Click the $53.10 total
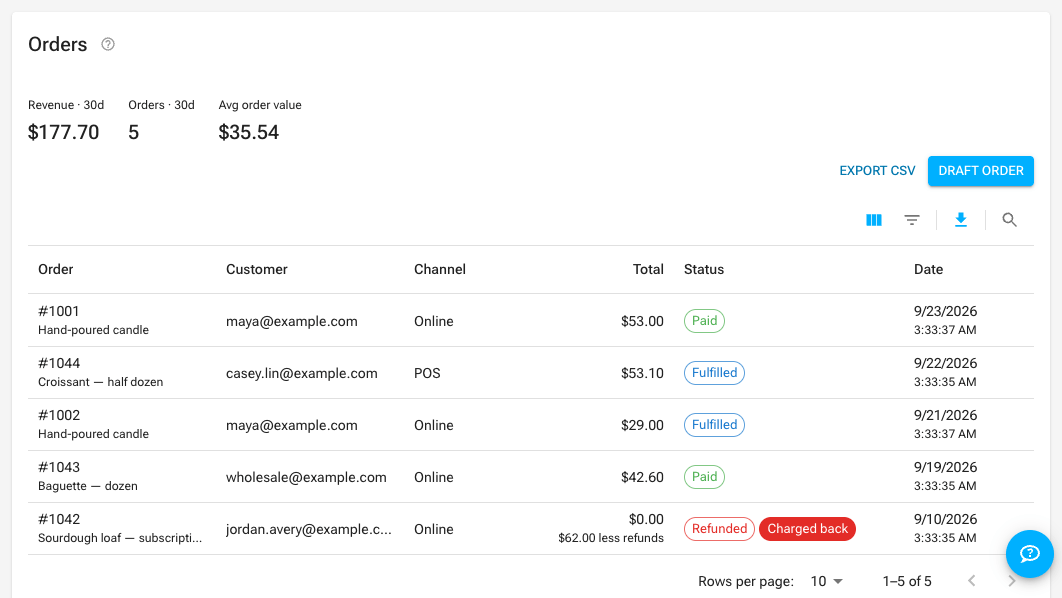Screen dimensions: 1062x598 642,373
